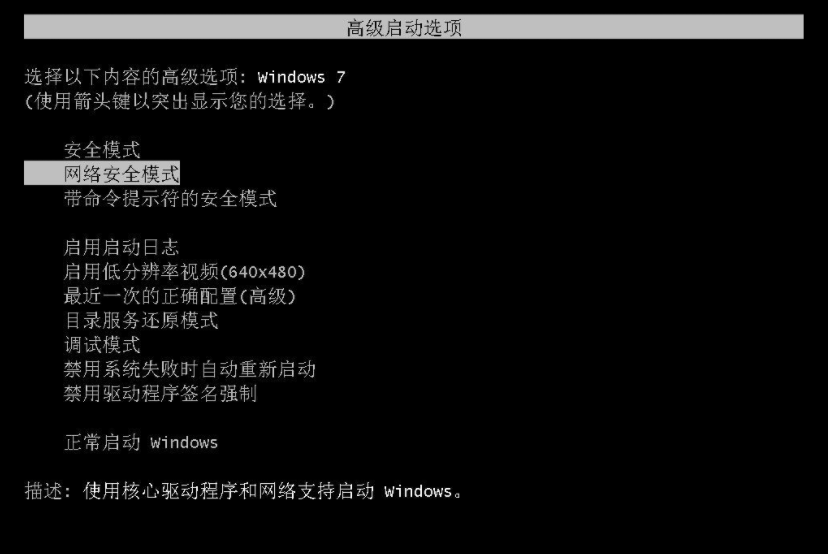This screenshot has width=828, height=554.
Task: Select 启用低分辨率视频 boot option
Action: [x=184, y=271]
